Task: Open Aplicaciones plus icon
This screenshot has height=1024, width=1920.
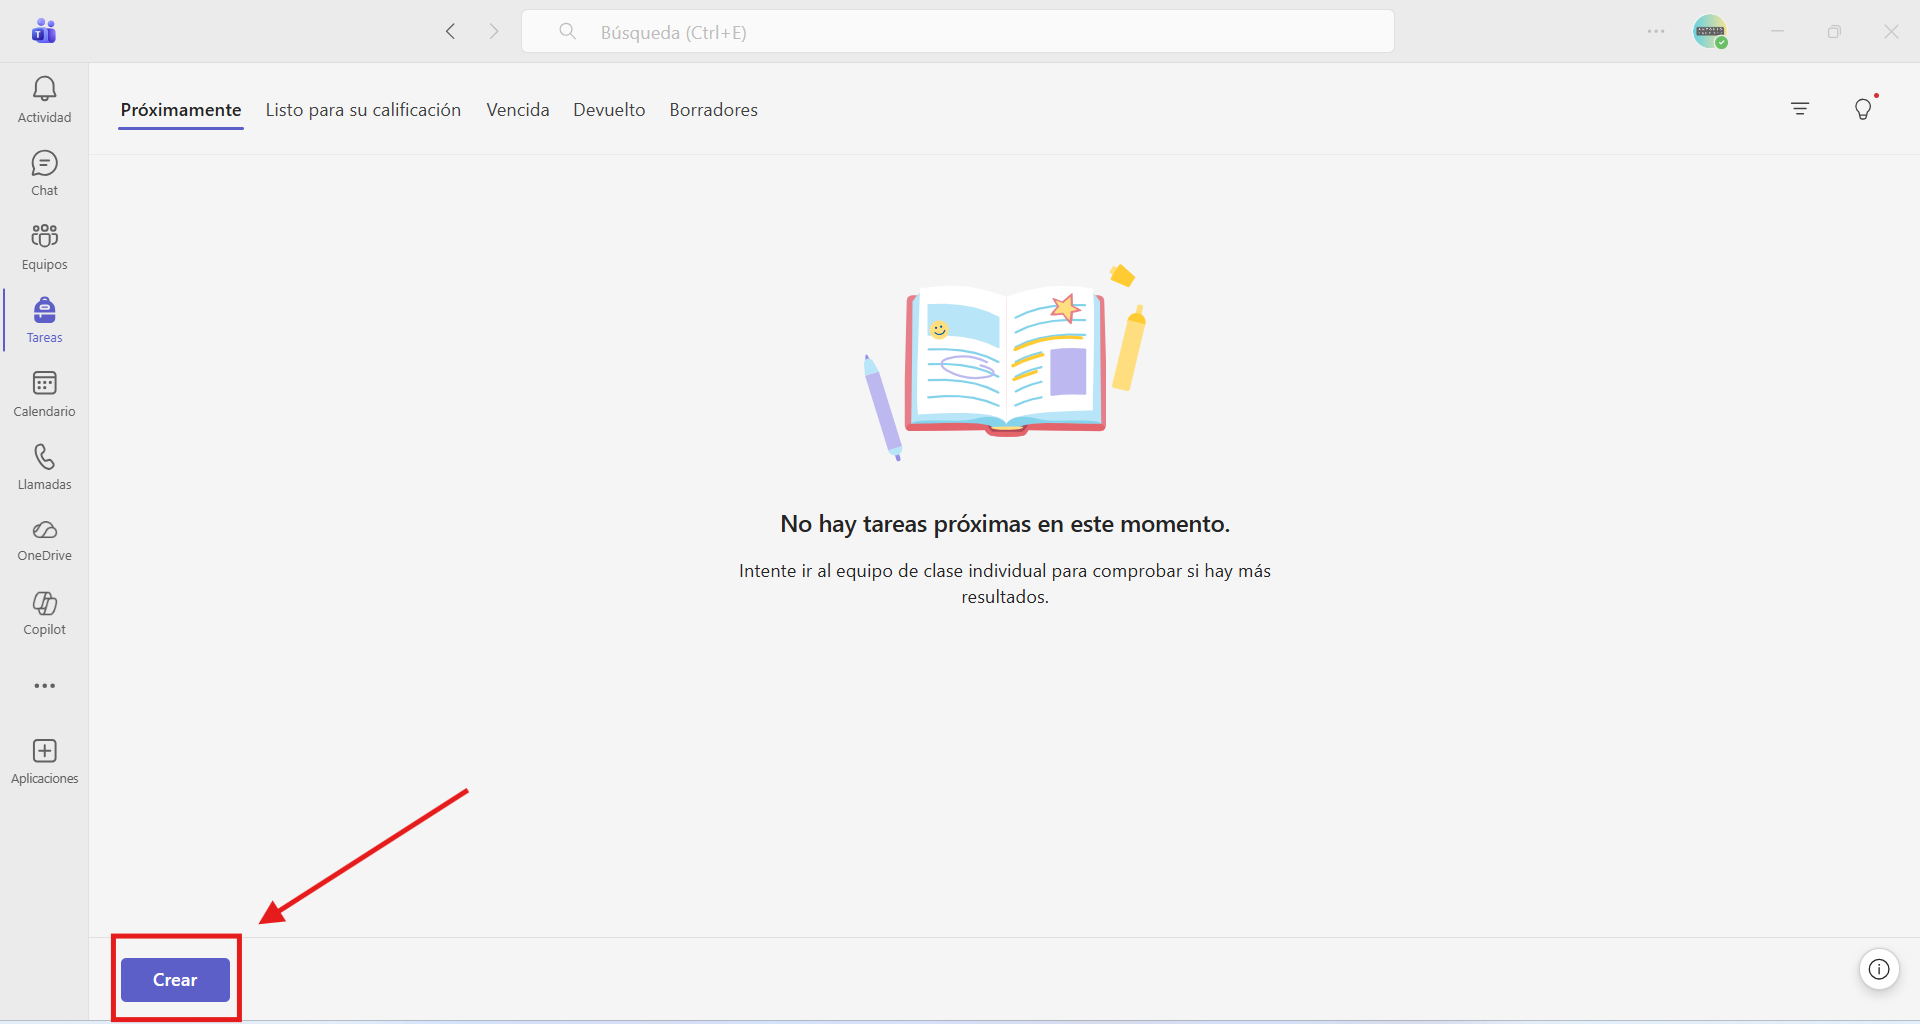Action: click(x=44, y=751)
